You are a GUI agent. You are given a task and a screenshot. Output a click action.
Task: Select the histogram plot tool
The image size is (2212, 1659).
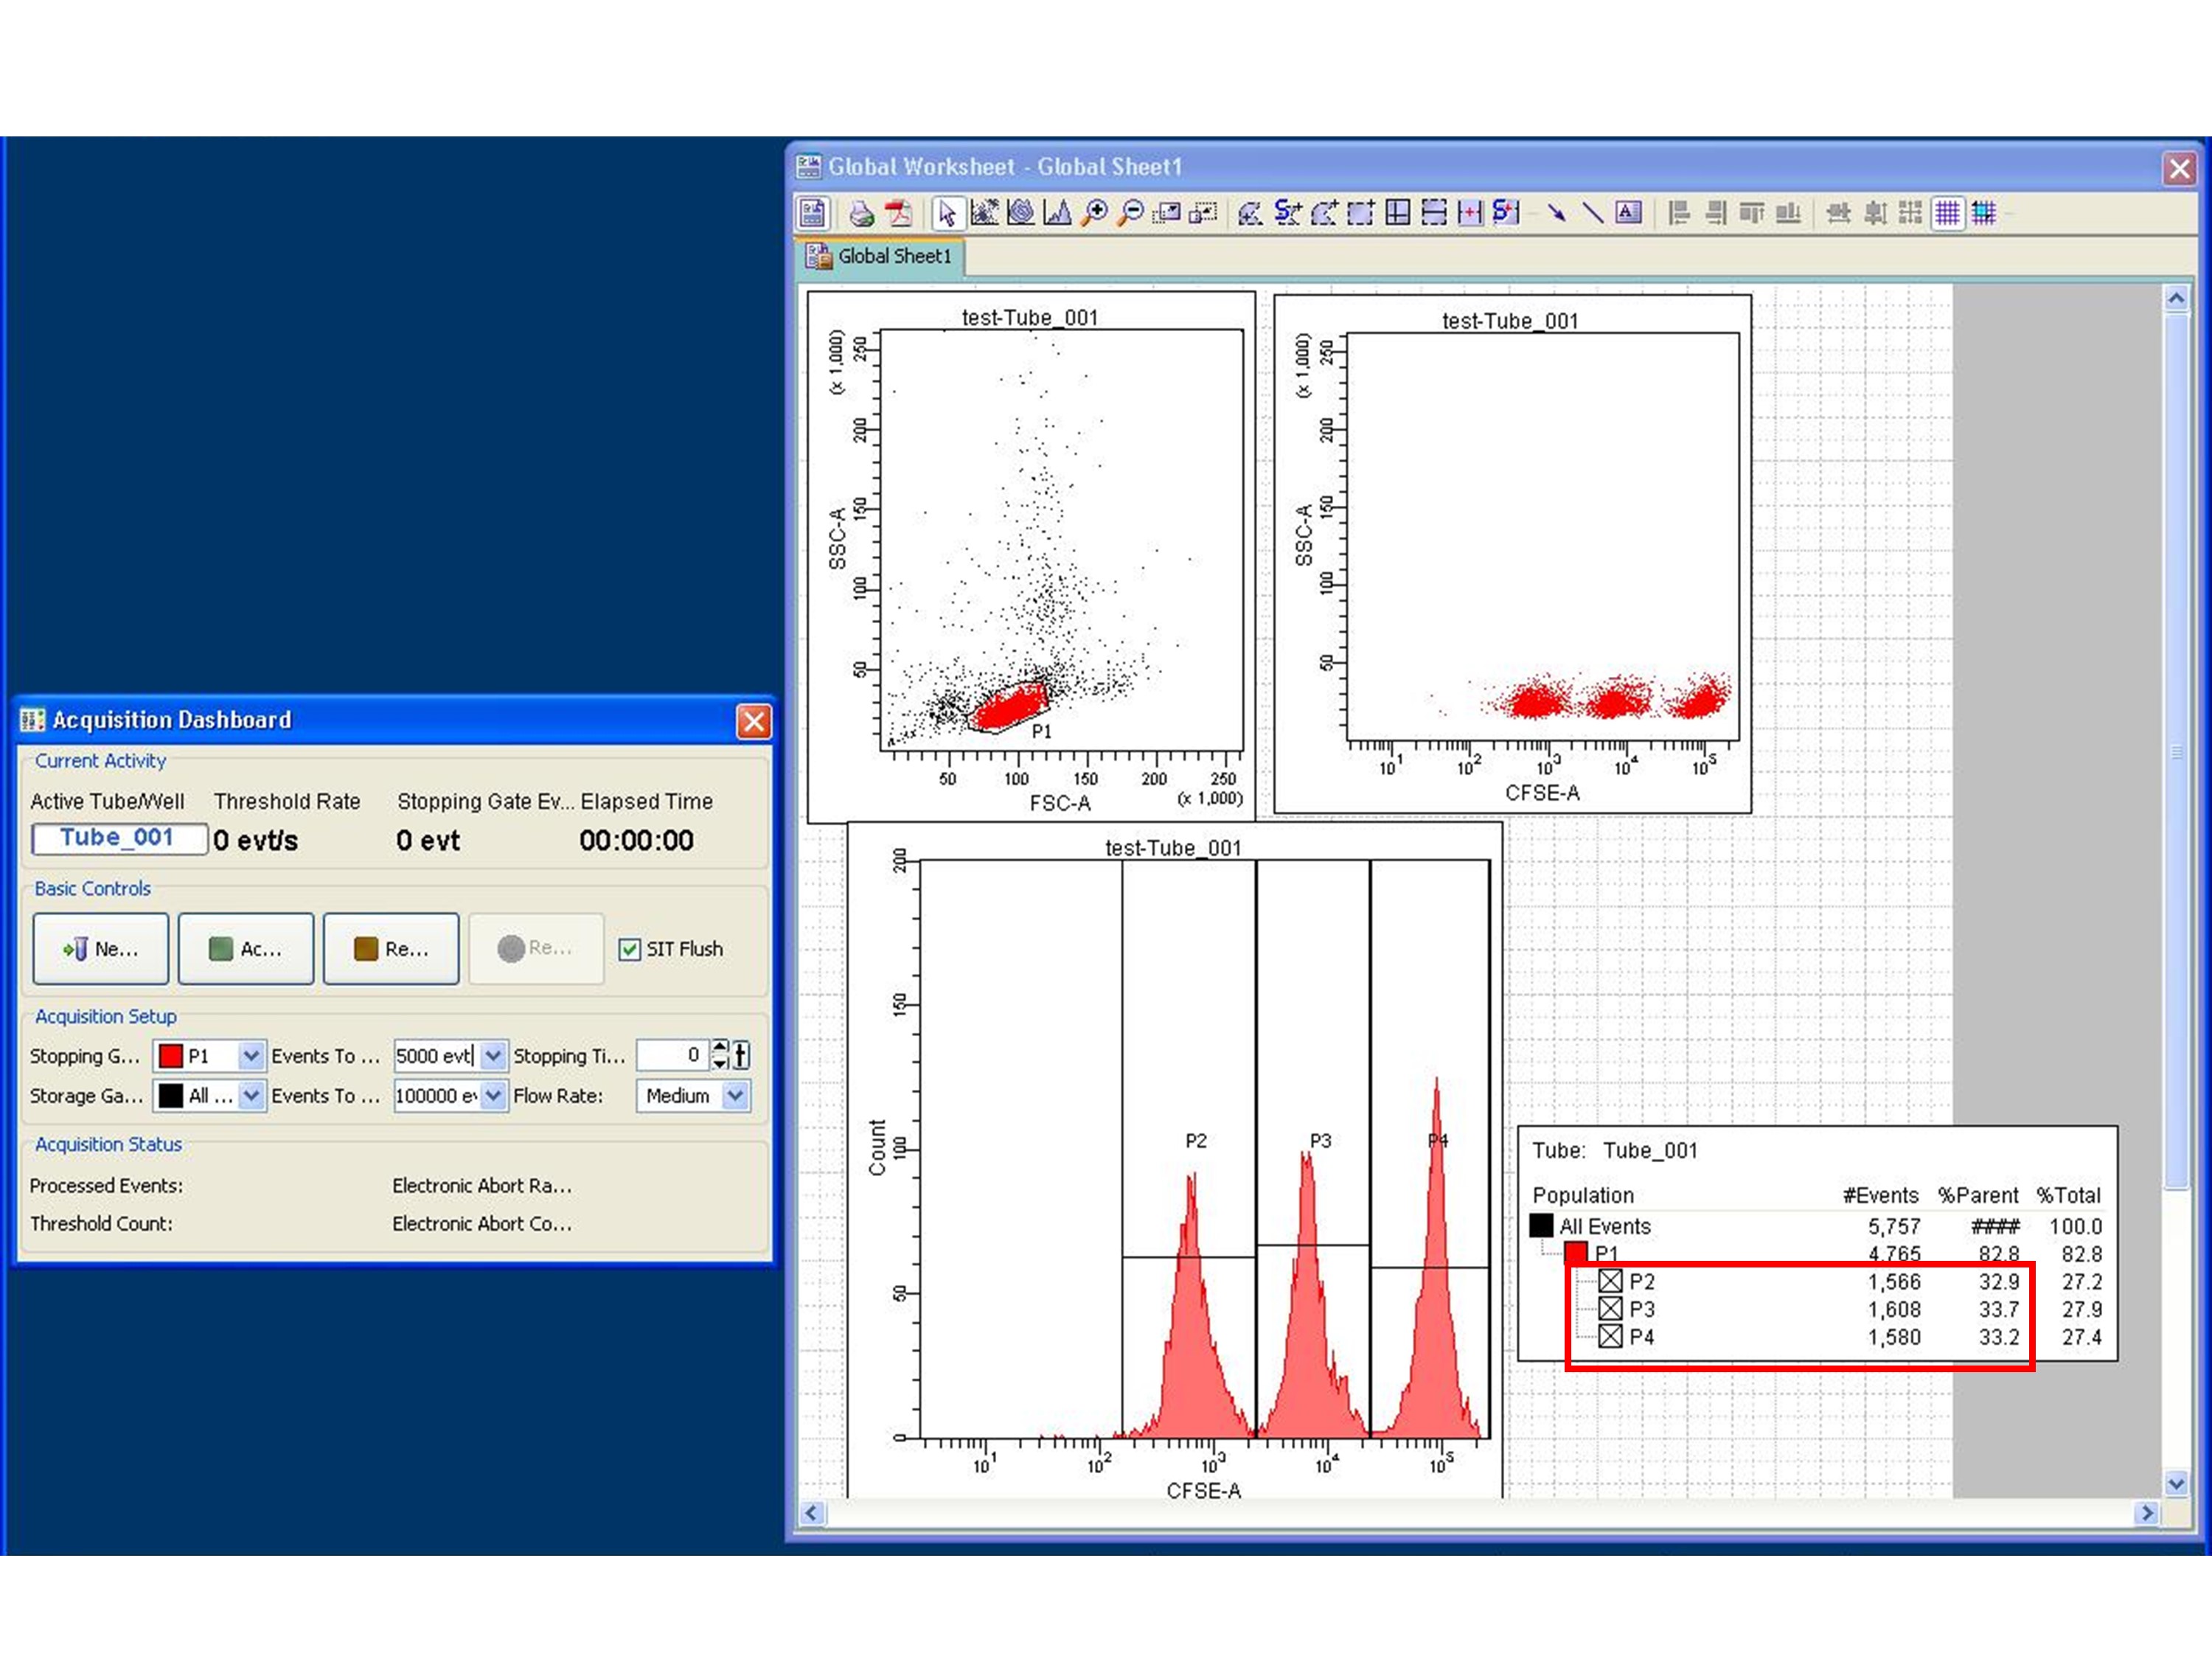click(x=1057, y=213)
